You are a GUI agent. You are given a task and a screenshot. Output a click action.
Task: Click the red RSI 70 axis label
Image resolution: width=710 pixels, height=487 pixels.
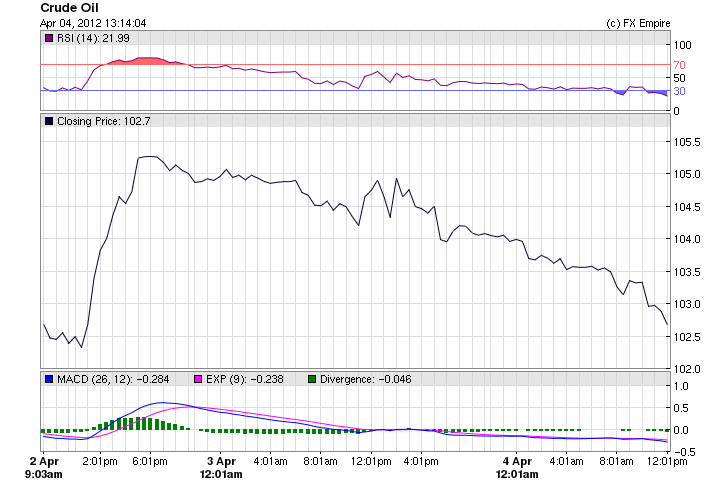(679, 65)
